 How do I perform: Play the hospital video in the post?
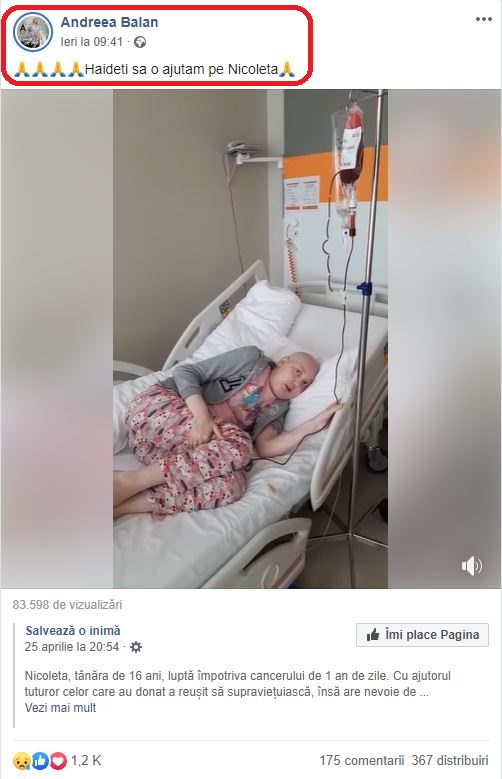(251, 339)
